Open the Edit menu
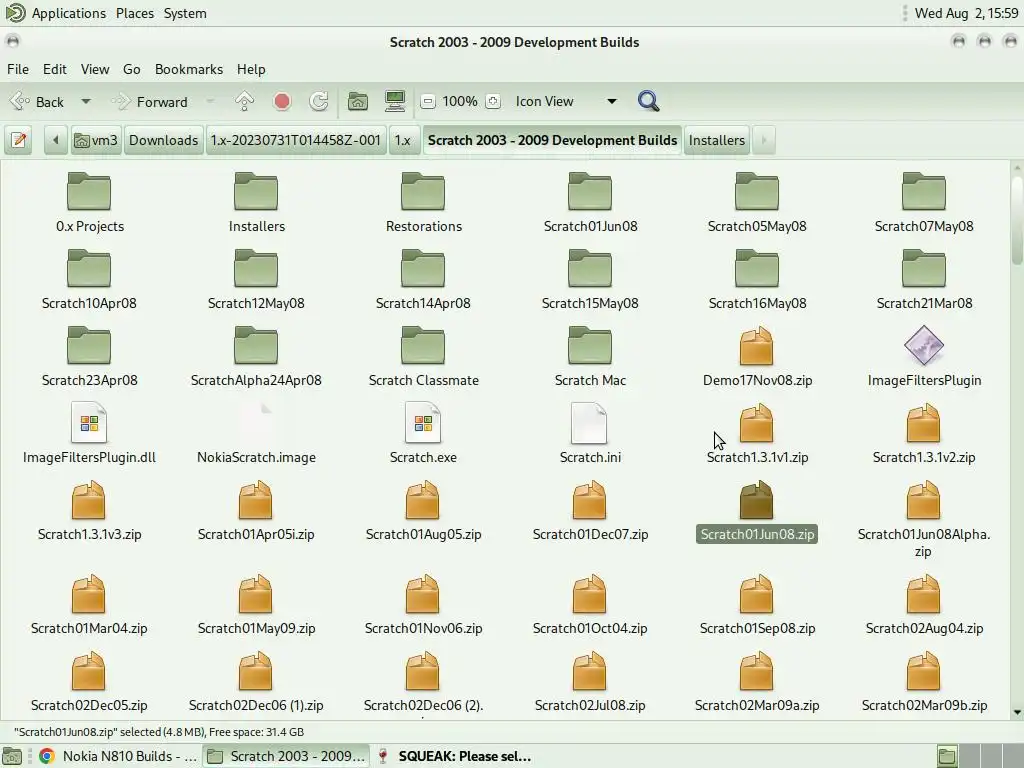The width and height of the screenshot is (1024, 768). pos(55,69)
